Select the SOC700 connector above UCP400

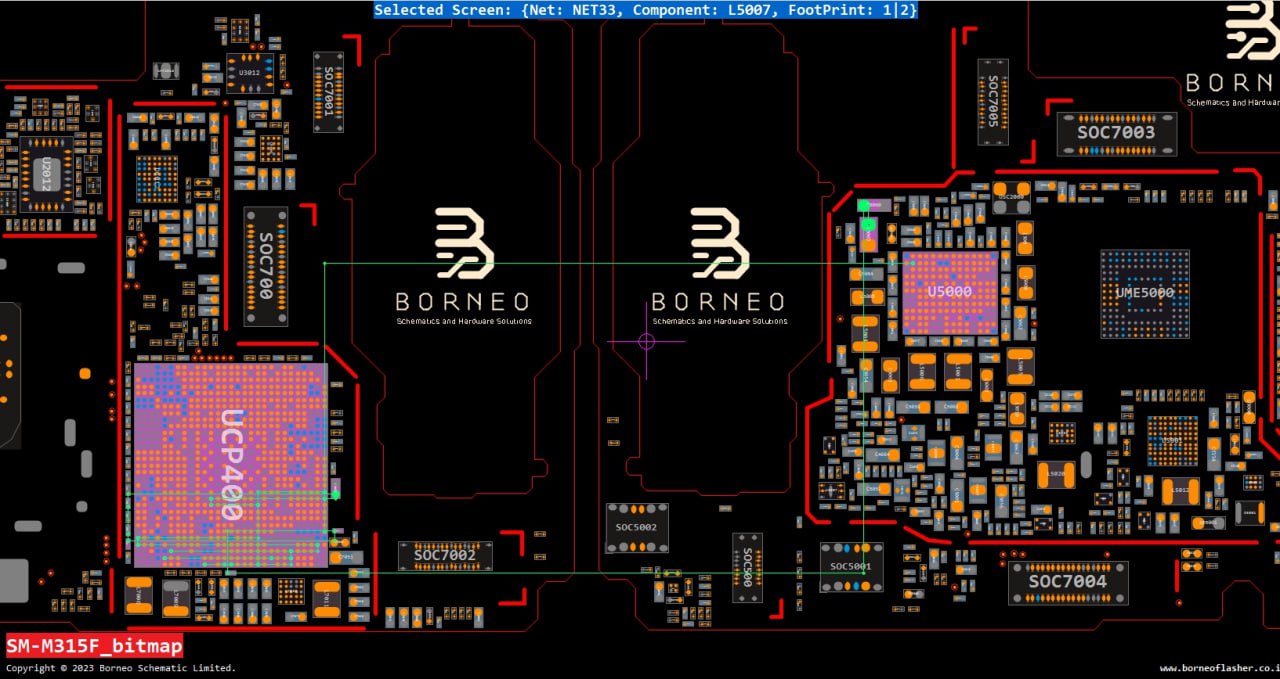point(266,266)
